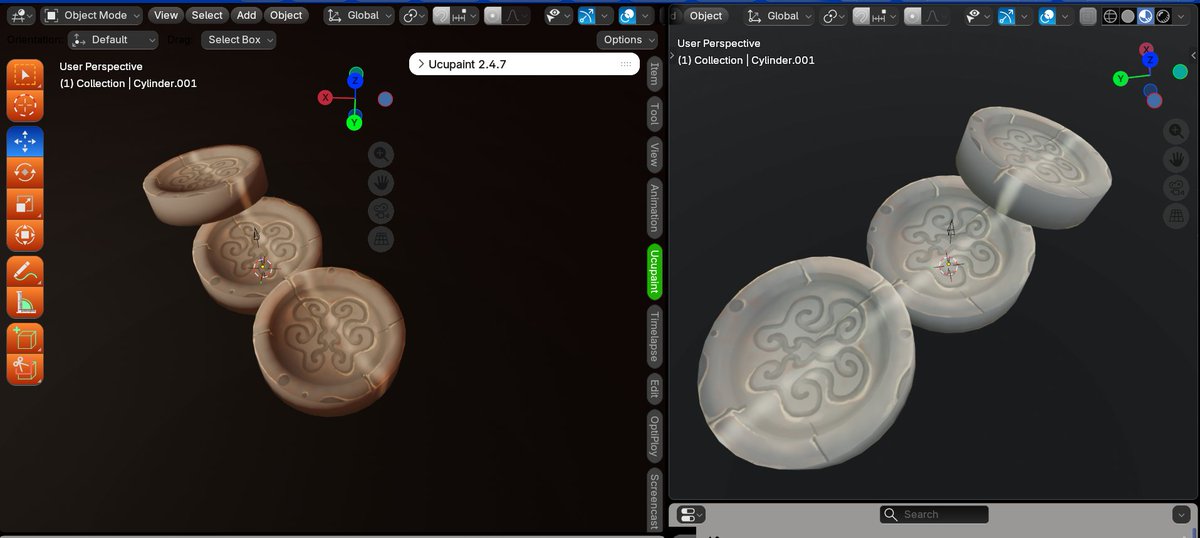Open the Default orientation dropdown
The image size is (1200, 538).
point(114,39)
